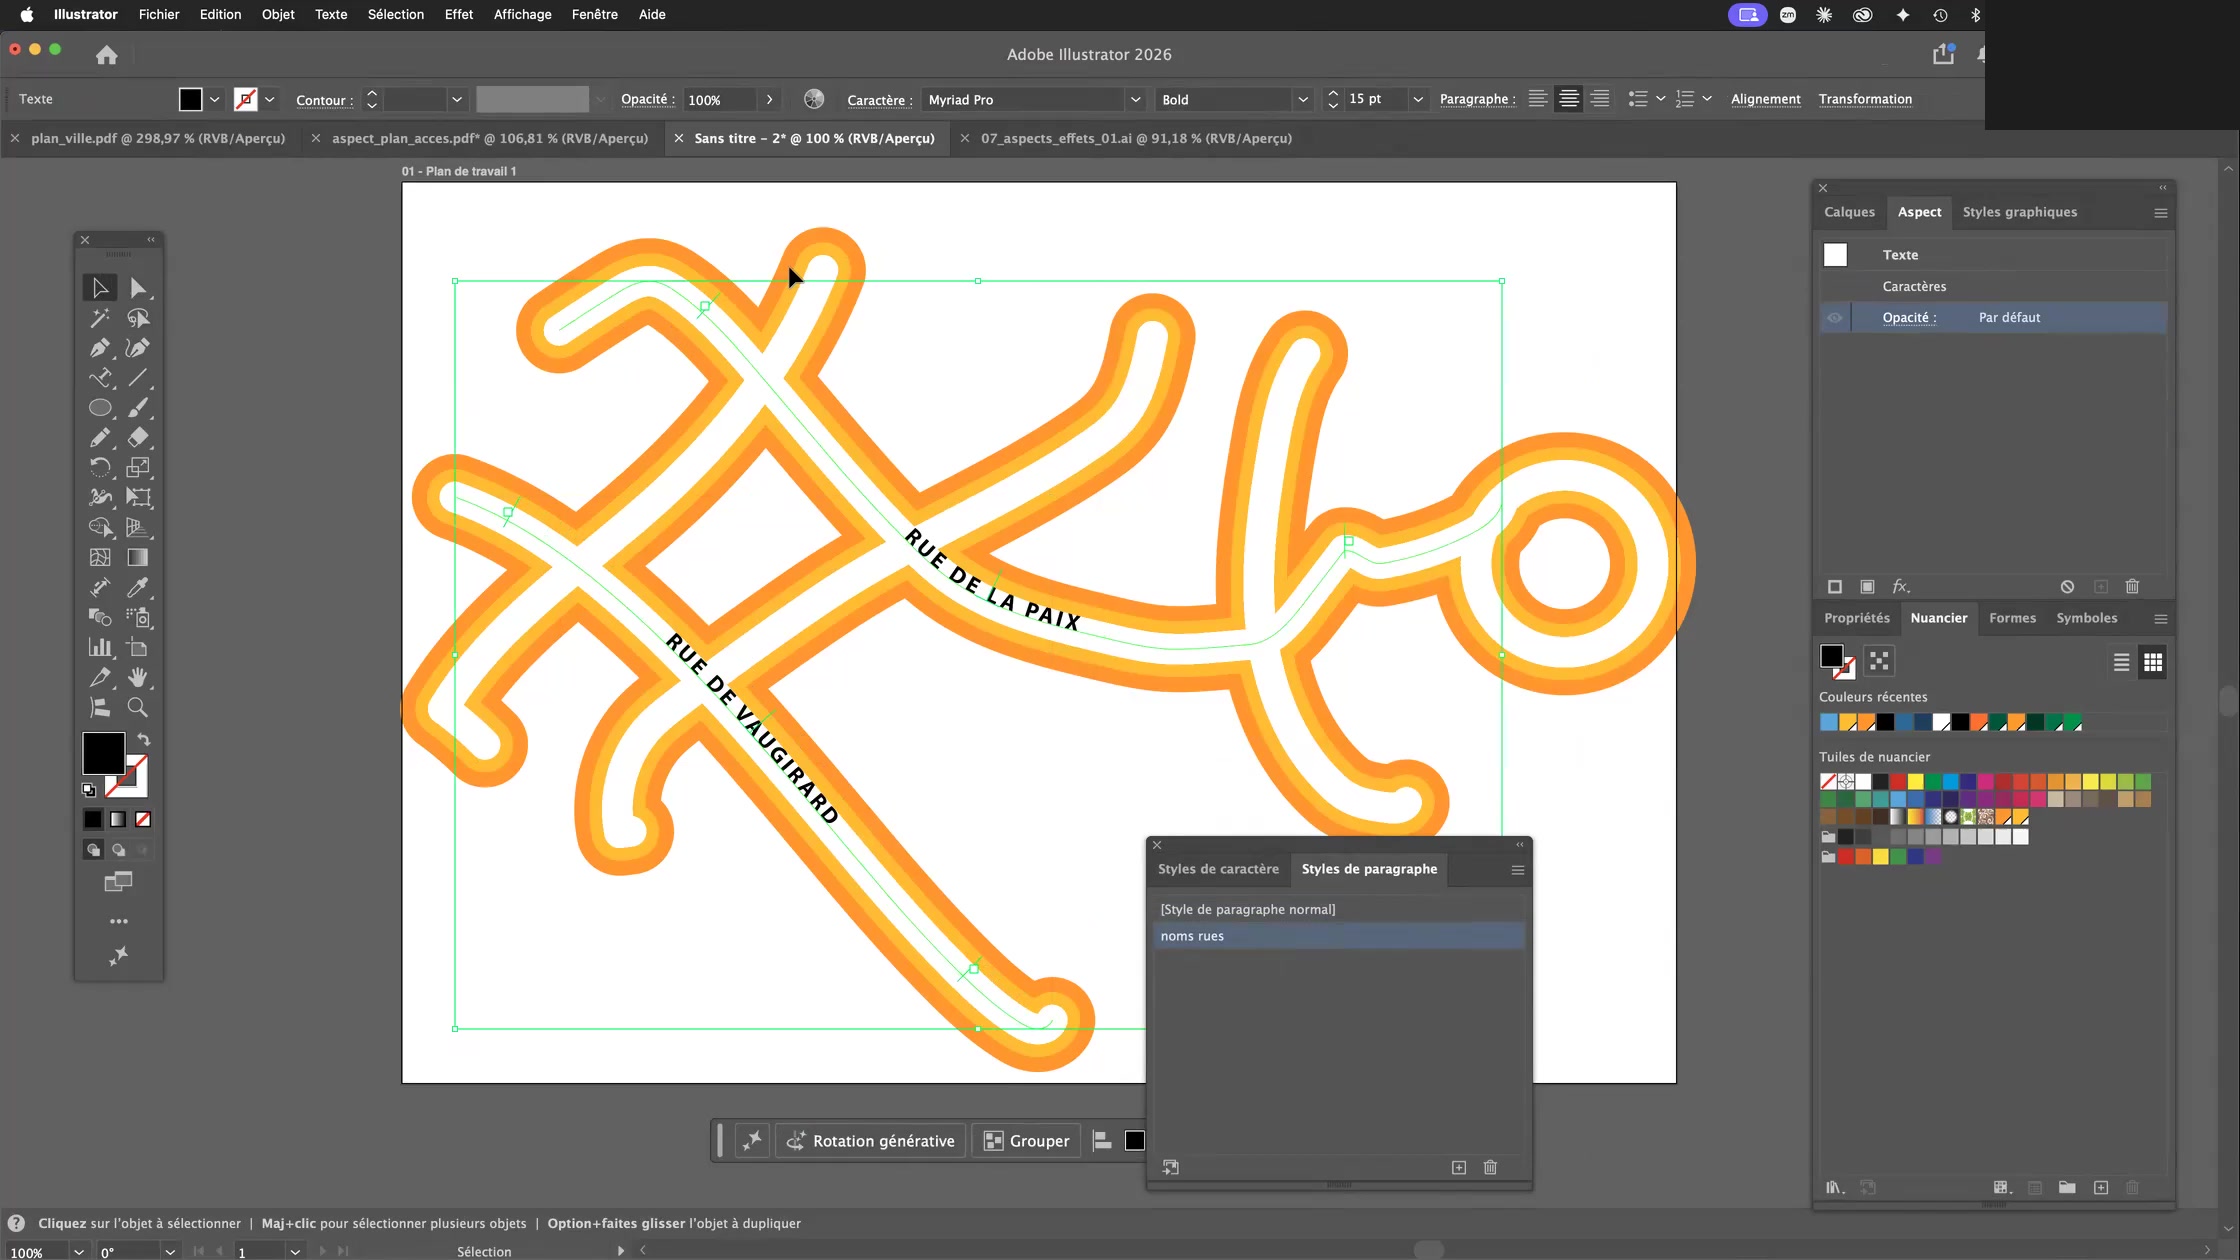Image resolution: width=2240 pixels, height=1260 pixels.
Task: Open the Alignement link
Action: [x=1765, y=99]
